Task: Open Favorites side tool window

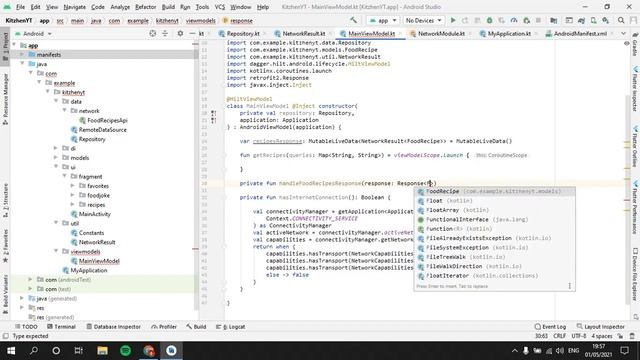Action: [x=5, y=247]
